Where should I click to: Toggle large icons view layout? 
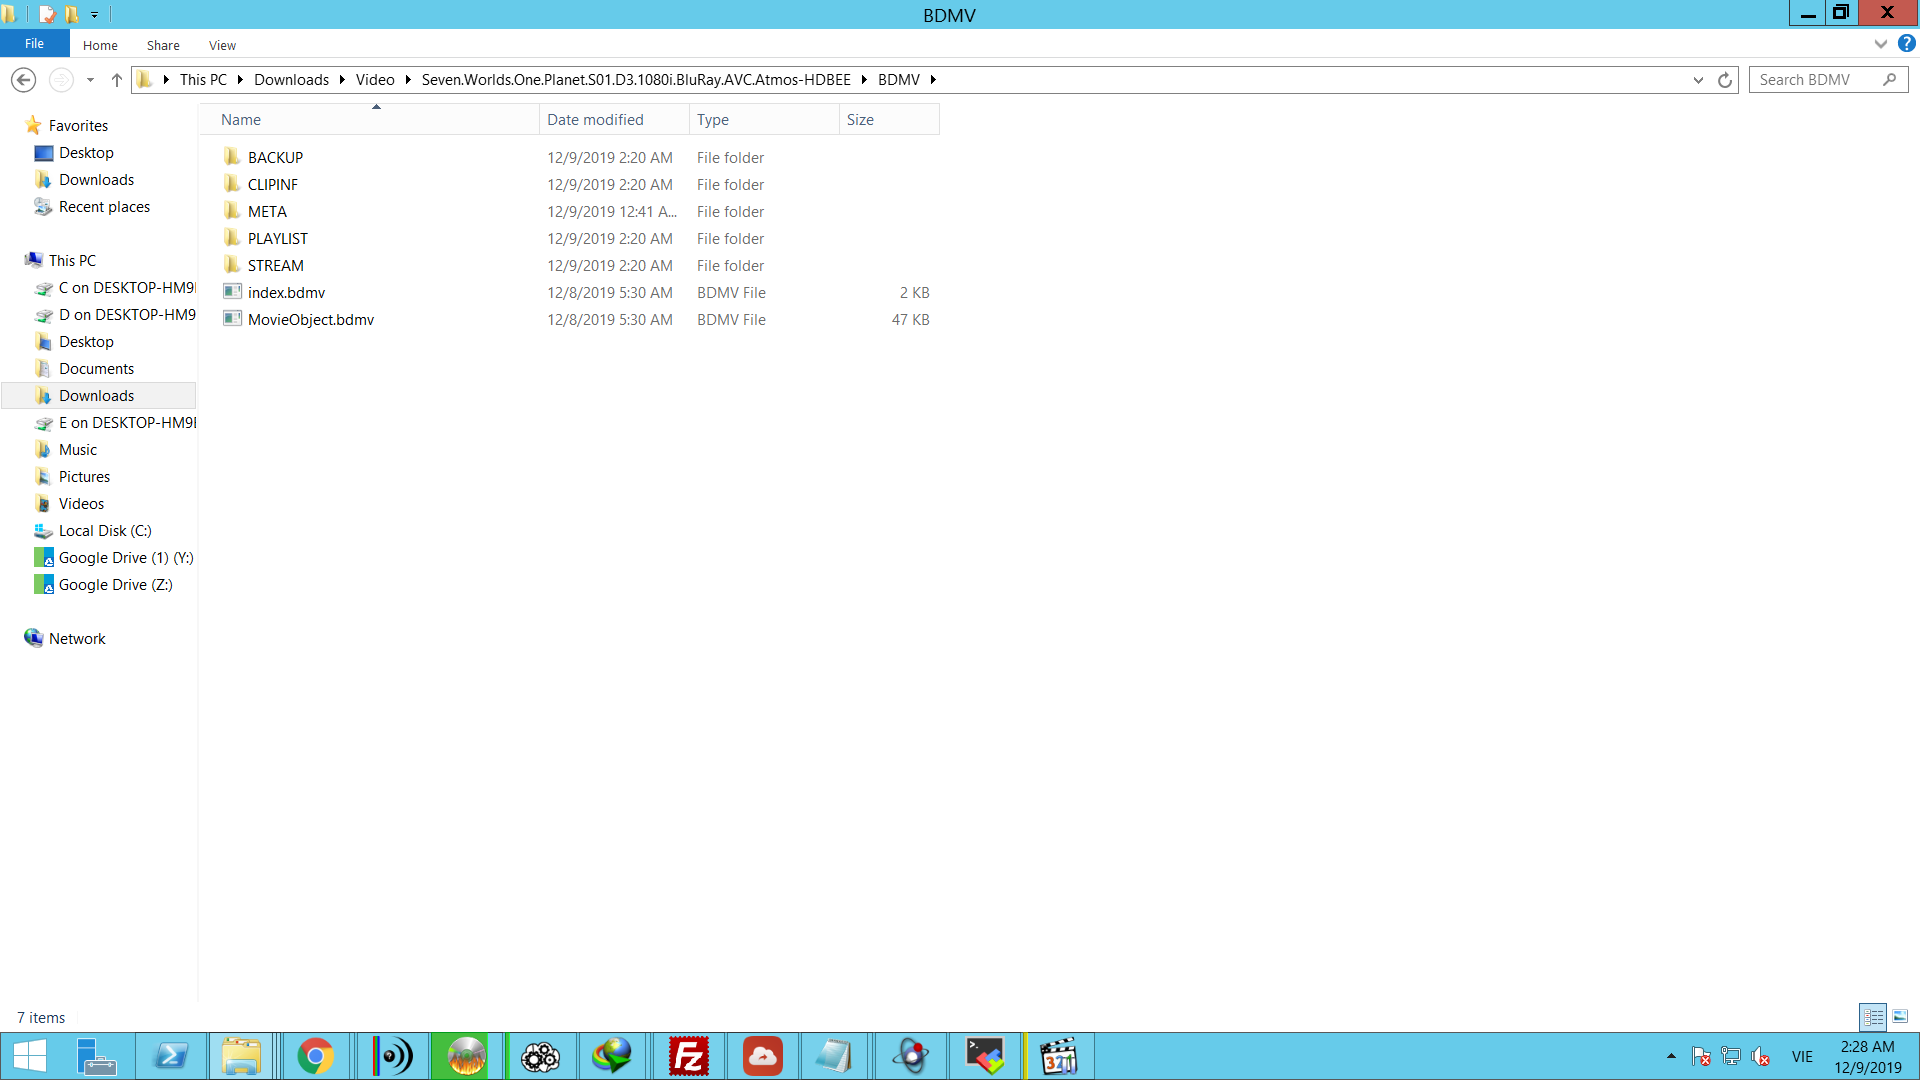1900,1017
